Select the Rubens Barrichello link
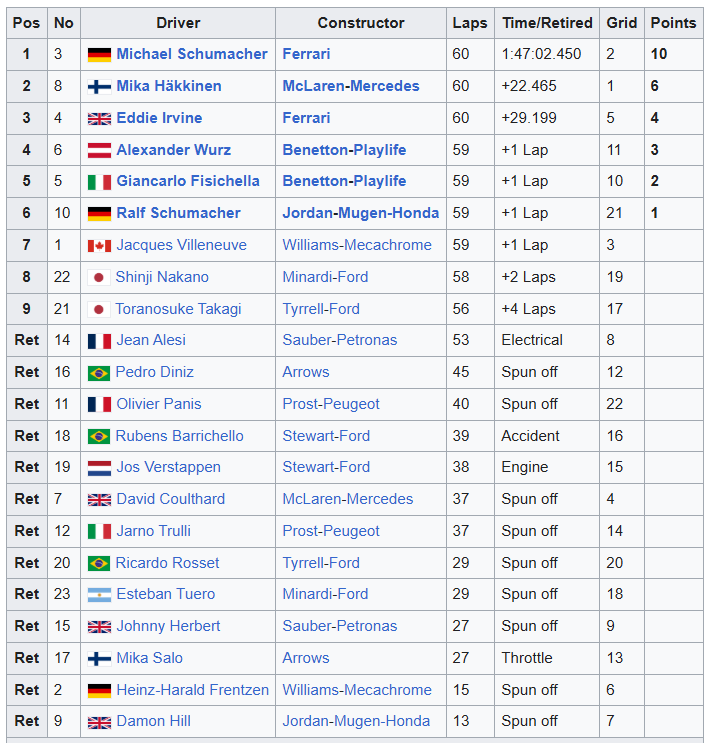 coord(180,436)
